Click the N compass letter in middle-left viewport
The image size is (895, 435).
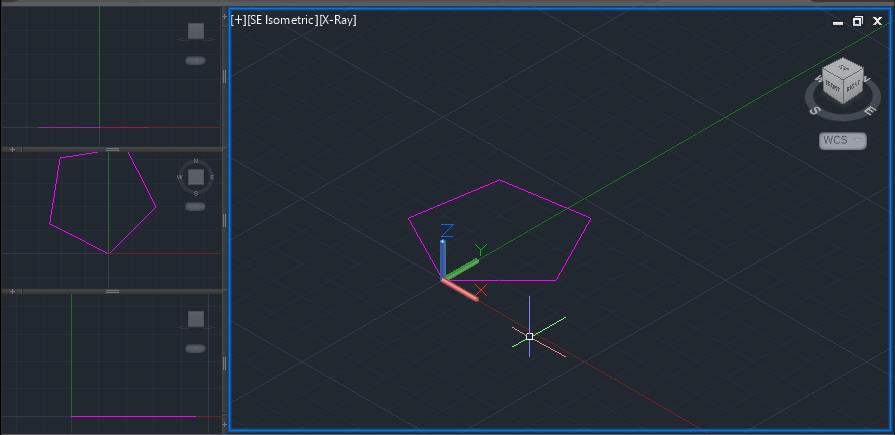(196, 161)
